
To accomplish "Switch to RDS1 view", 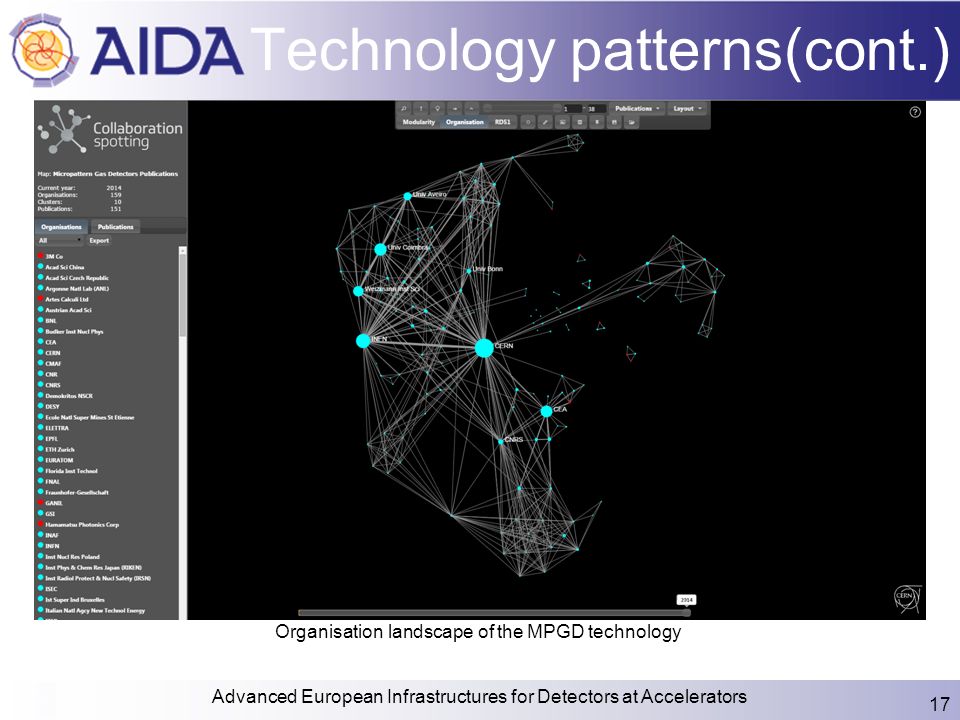I will click(503, 122).
